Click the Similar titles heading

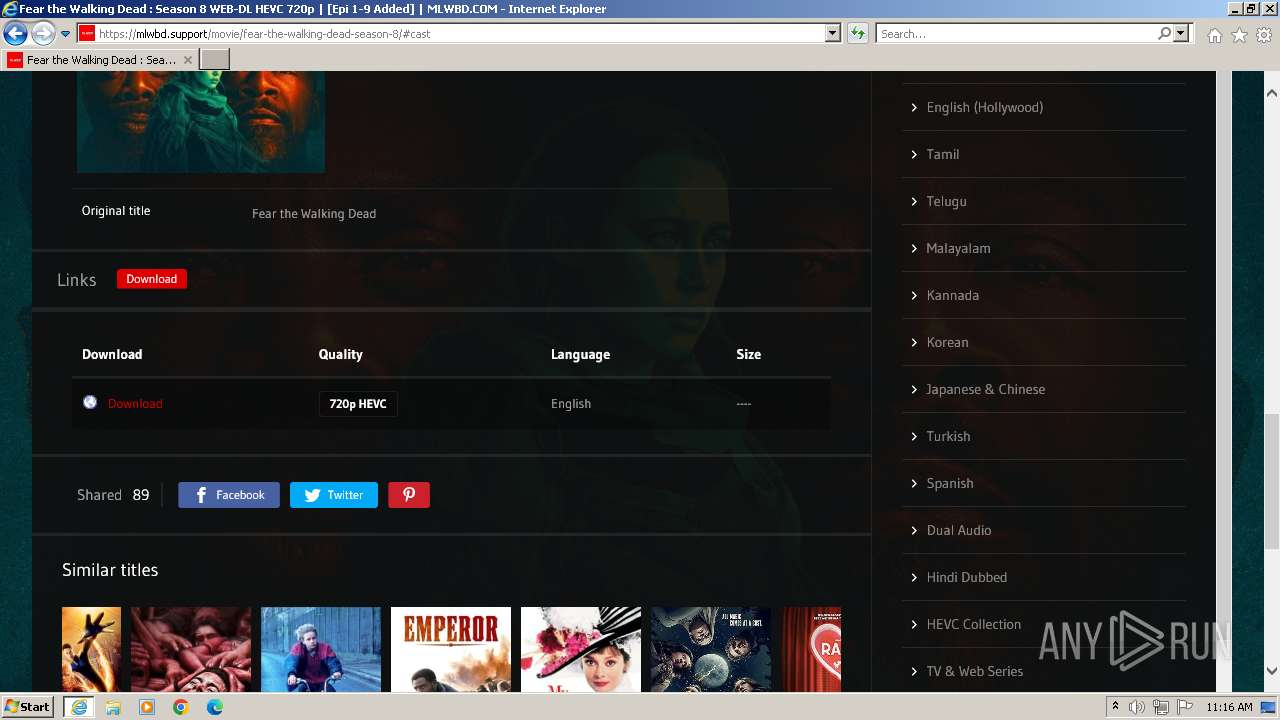point(110,570)
